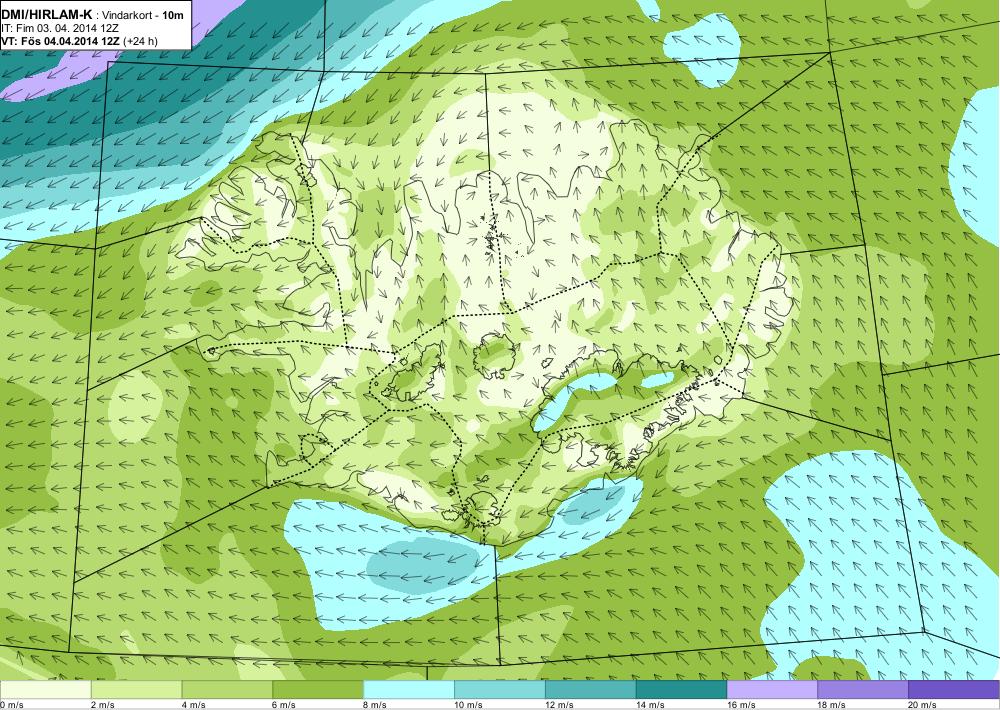Image resolution: width=1000 pixels, height=710 pixels.
Task: Click the DMI/HIRLAM-K title text
Action: click(x=47, y=15)
